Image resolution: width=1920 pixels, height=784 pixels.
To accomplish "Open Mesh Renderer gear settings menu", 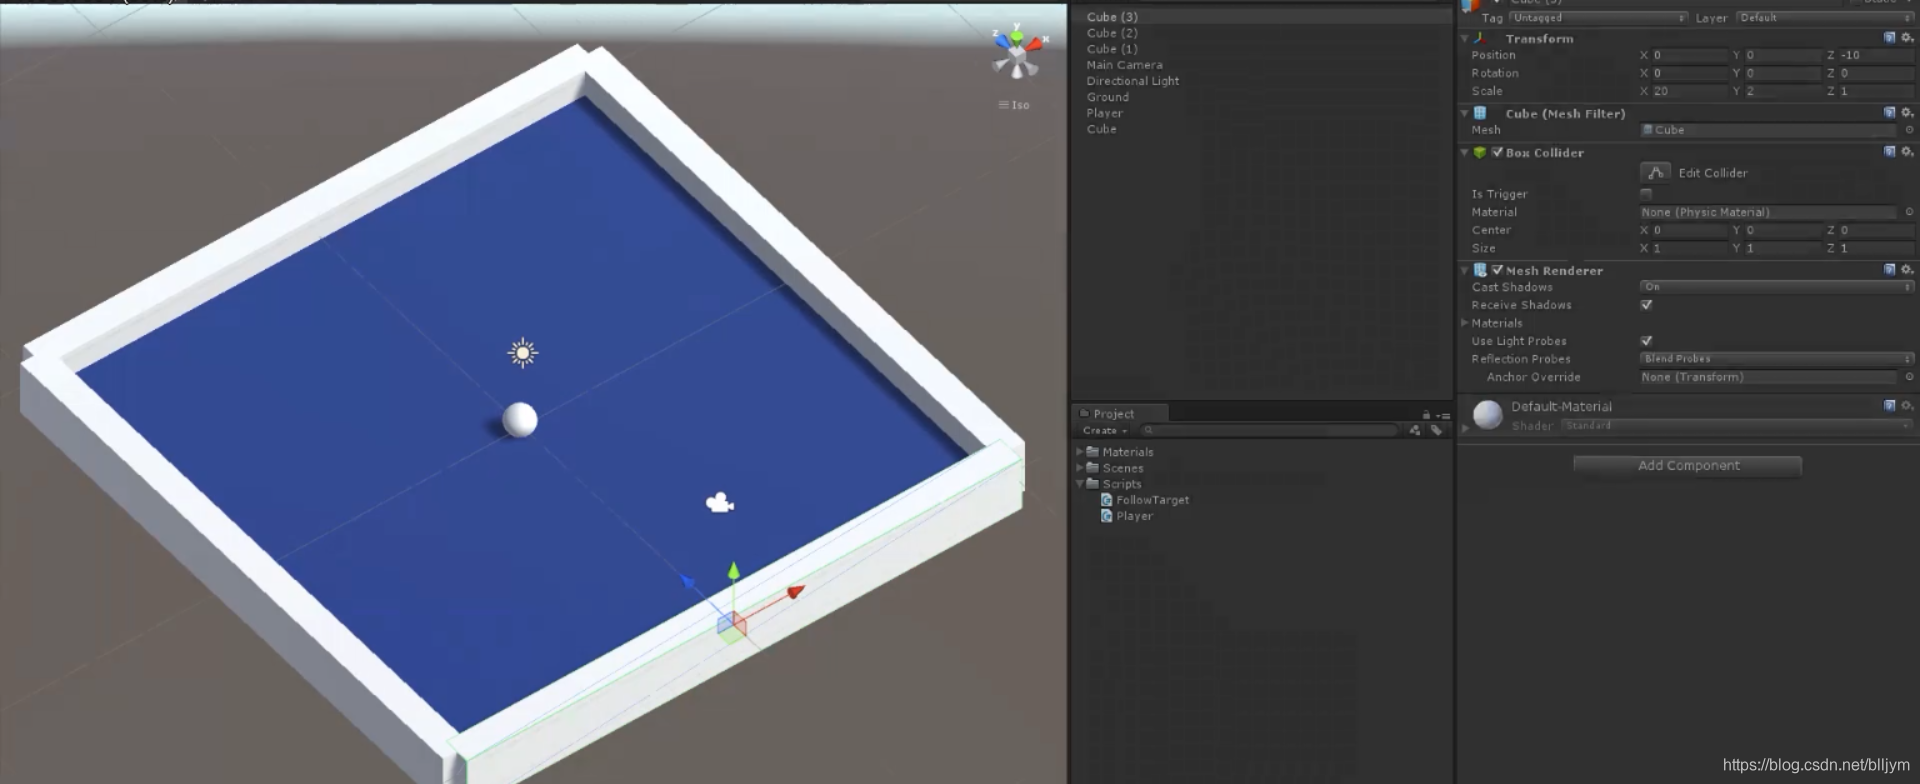I will (1906, 270).
